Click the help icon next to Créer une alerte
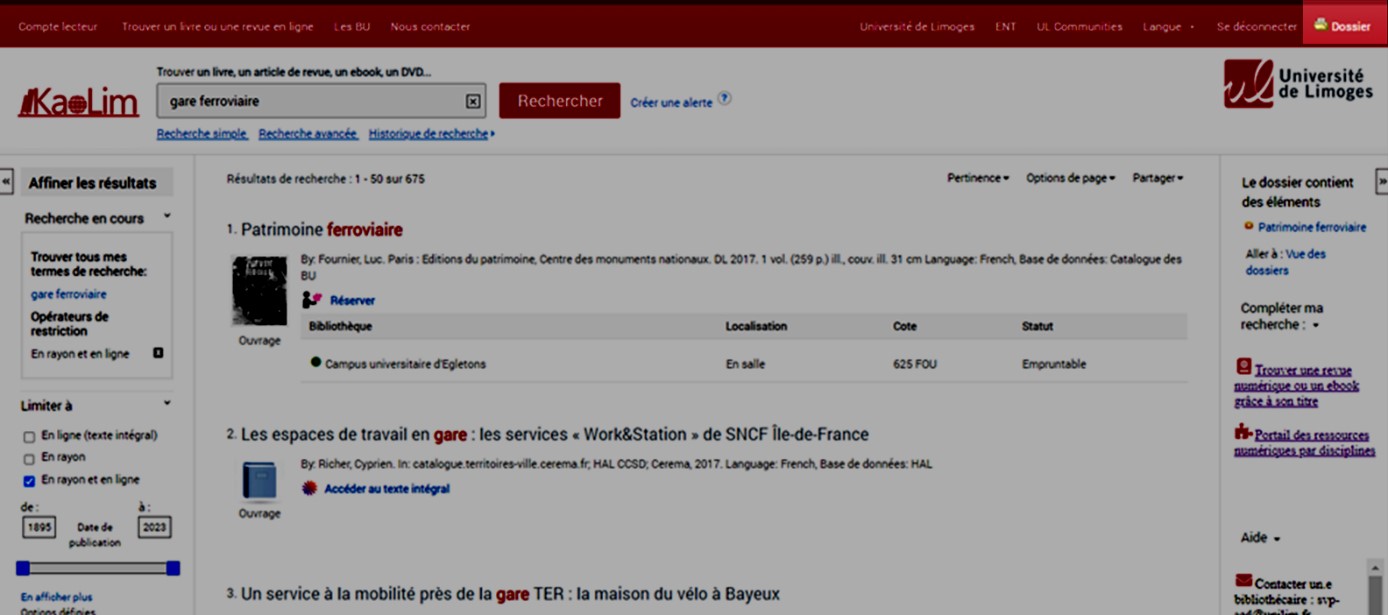Viewport: 1388px width, 615px height. [x=725, y=99]
